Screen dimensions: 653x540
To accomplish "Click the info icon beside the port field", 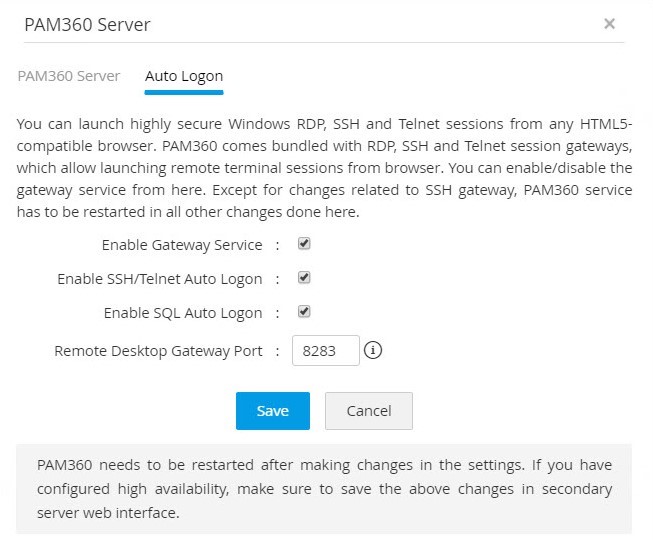I will (x=374, y=351).
